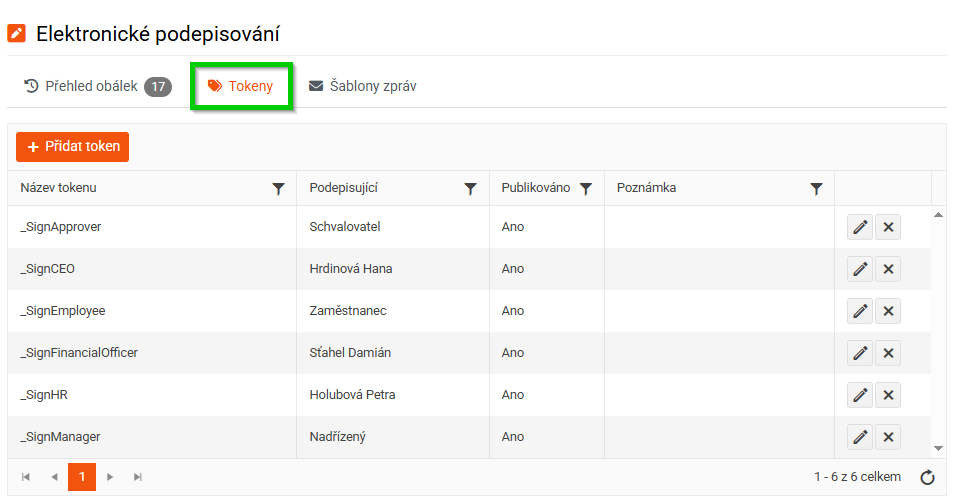Switch to Přehled obálek tab

[98, 86]
